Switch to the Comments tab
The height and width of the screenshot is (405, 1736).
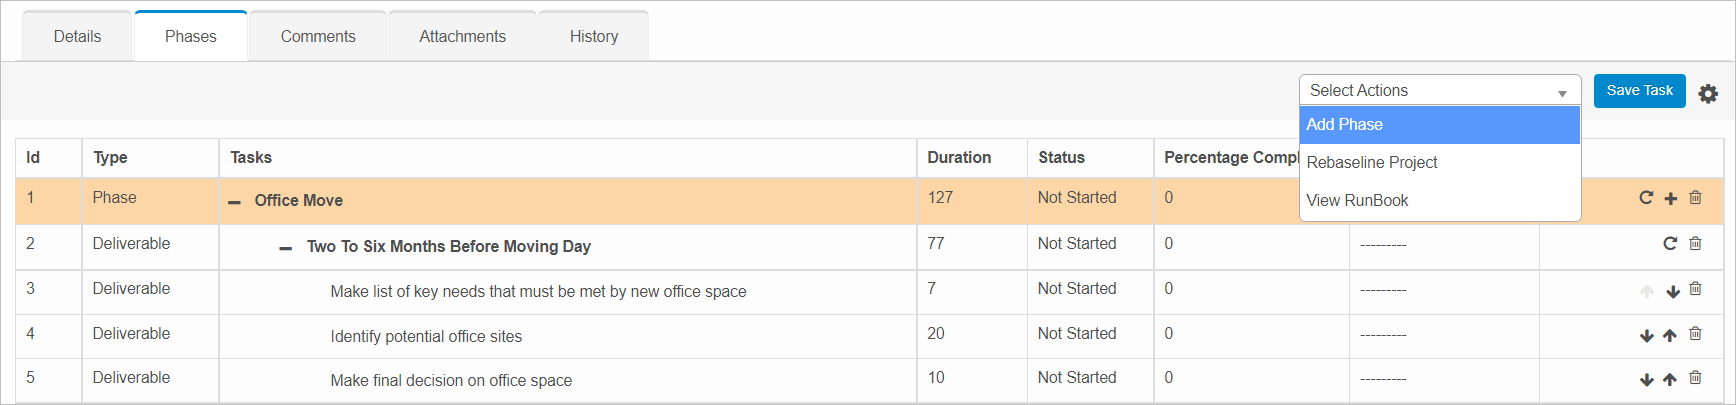[x=318, y=37]
